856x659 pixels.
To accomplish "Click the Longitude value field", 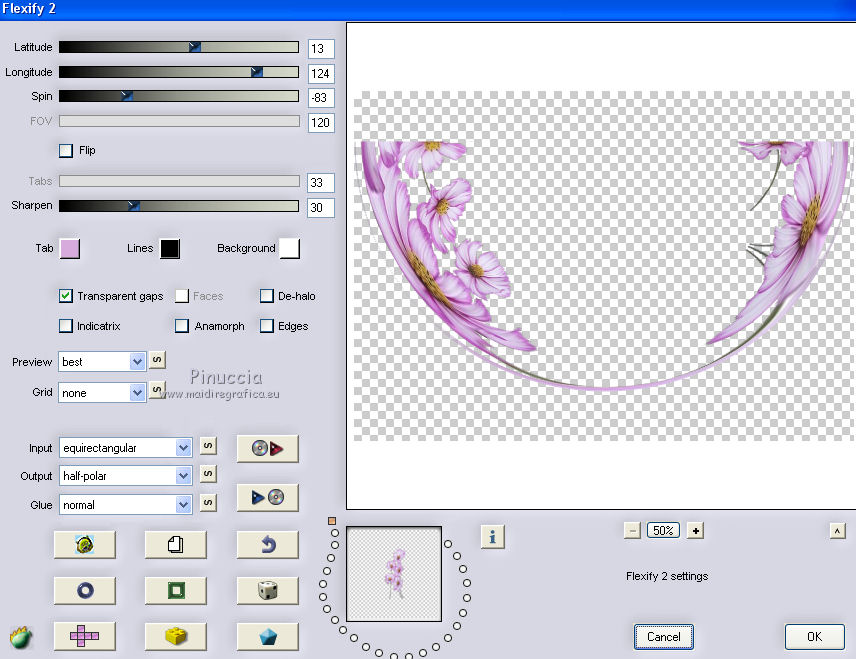I will click(x=321, y=74).
